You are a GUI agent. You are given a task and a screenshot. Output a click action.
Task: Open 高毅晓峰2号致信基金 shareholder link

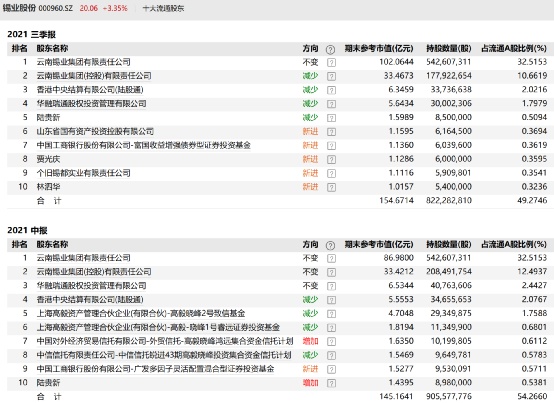[x=141, y=314]
